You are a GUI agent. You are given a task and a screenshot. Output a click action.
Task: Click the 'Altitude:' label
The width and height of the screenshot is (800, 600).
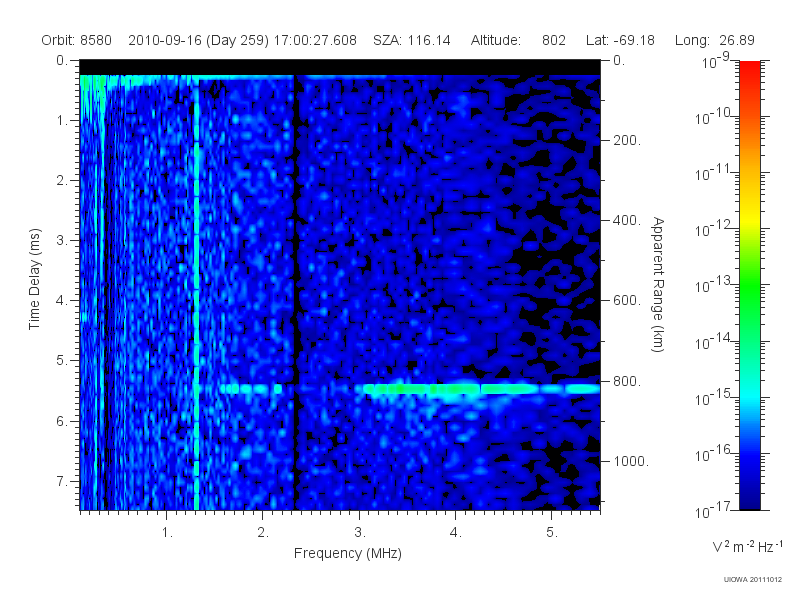[495, 40]
